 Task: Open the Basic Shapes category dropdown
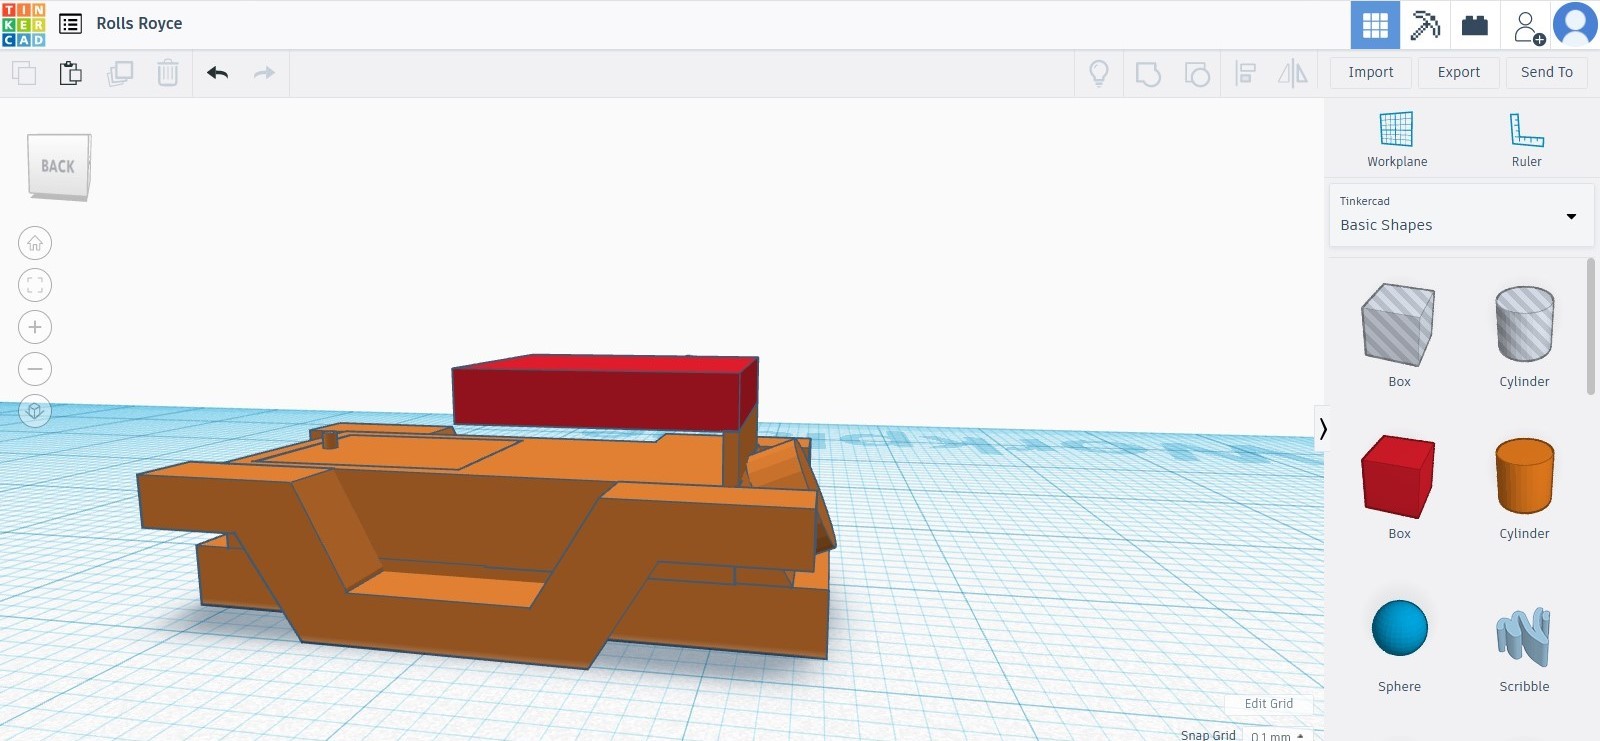click(1461, 215)
